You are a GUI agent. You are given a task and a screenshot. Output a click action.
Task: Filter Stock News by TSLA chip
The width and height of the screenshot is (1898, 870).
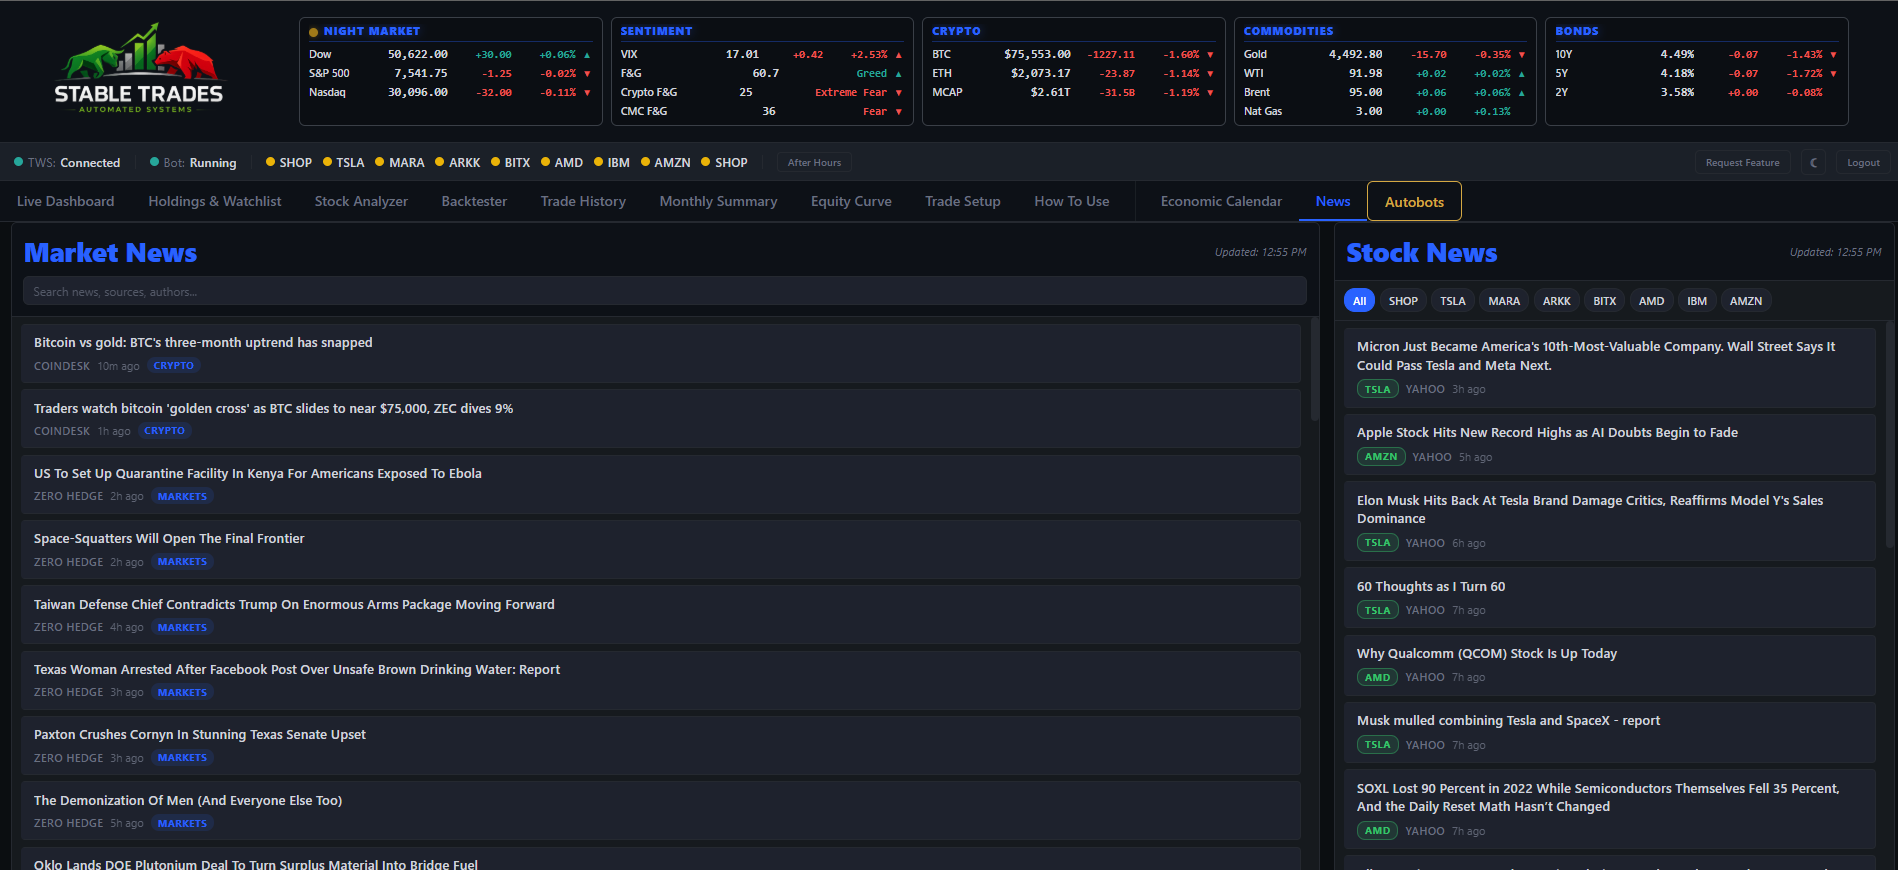click(x=1452, y=301)
